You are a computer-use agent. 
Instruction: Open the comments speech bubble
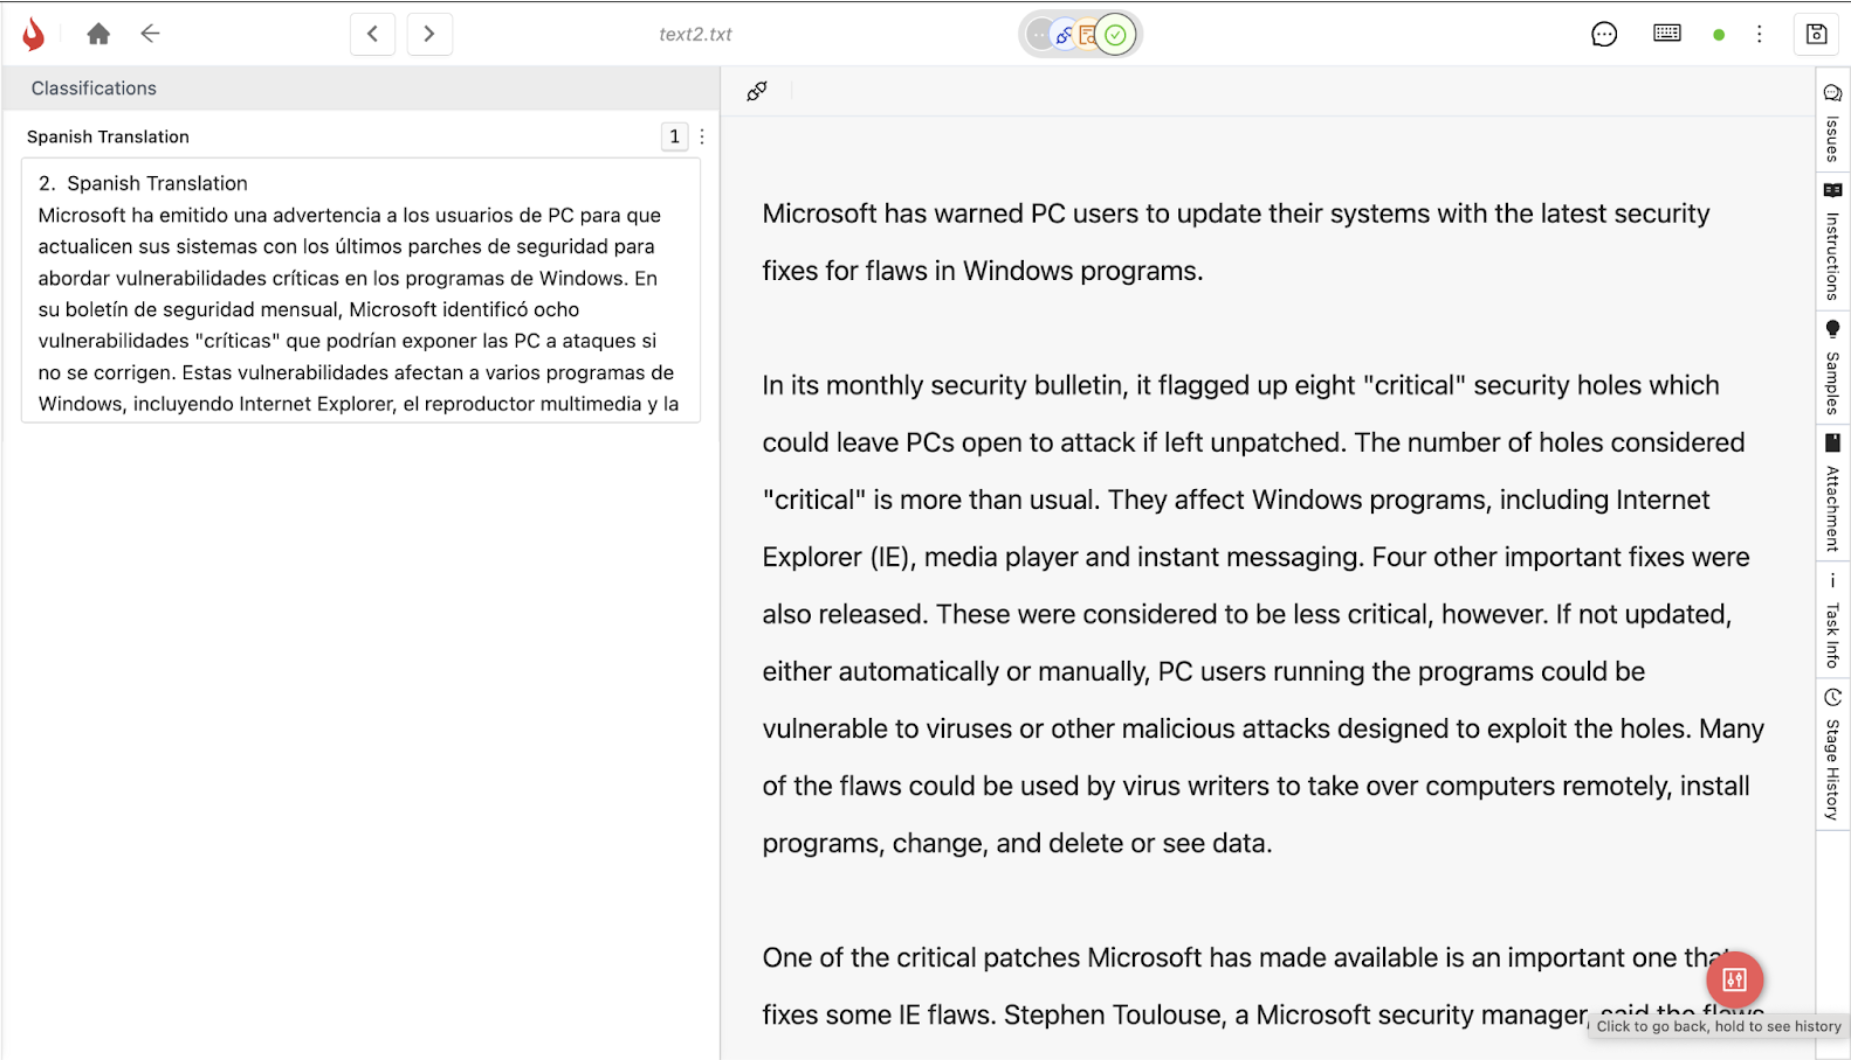coord(1604,34)
